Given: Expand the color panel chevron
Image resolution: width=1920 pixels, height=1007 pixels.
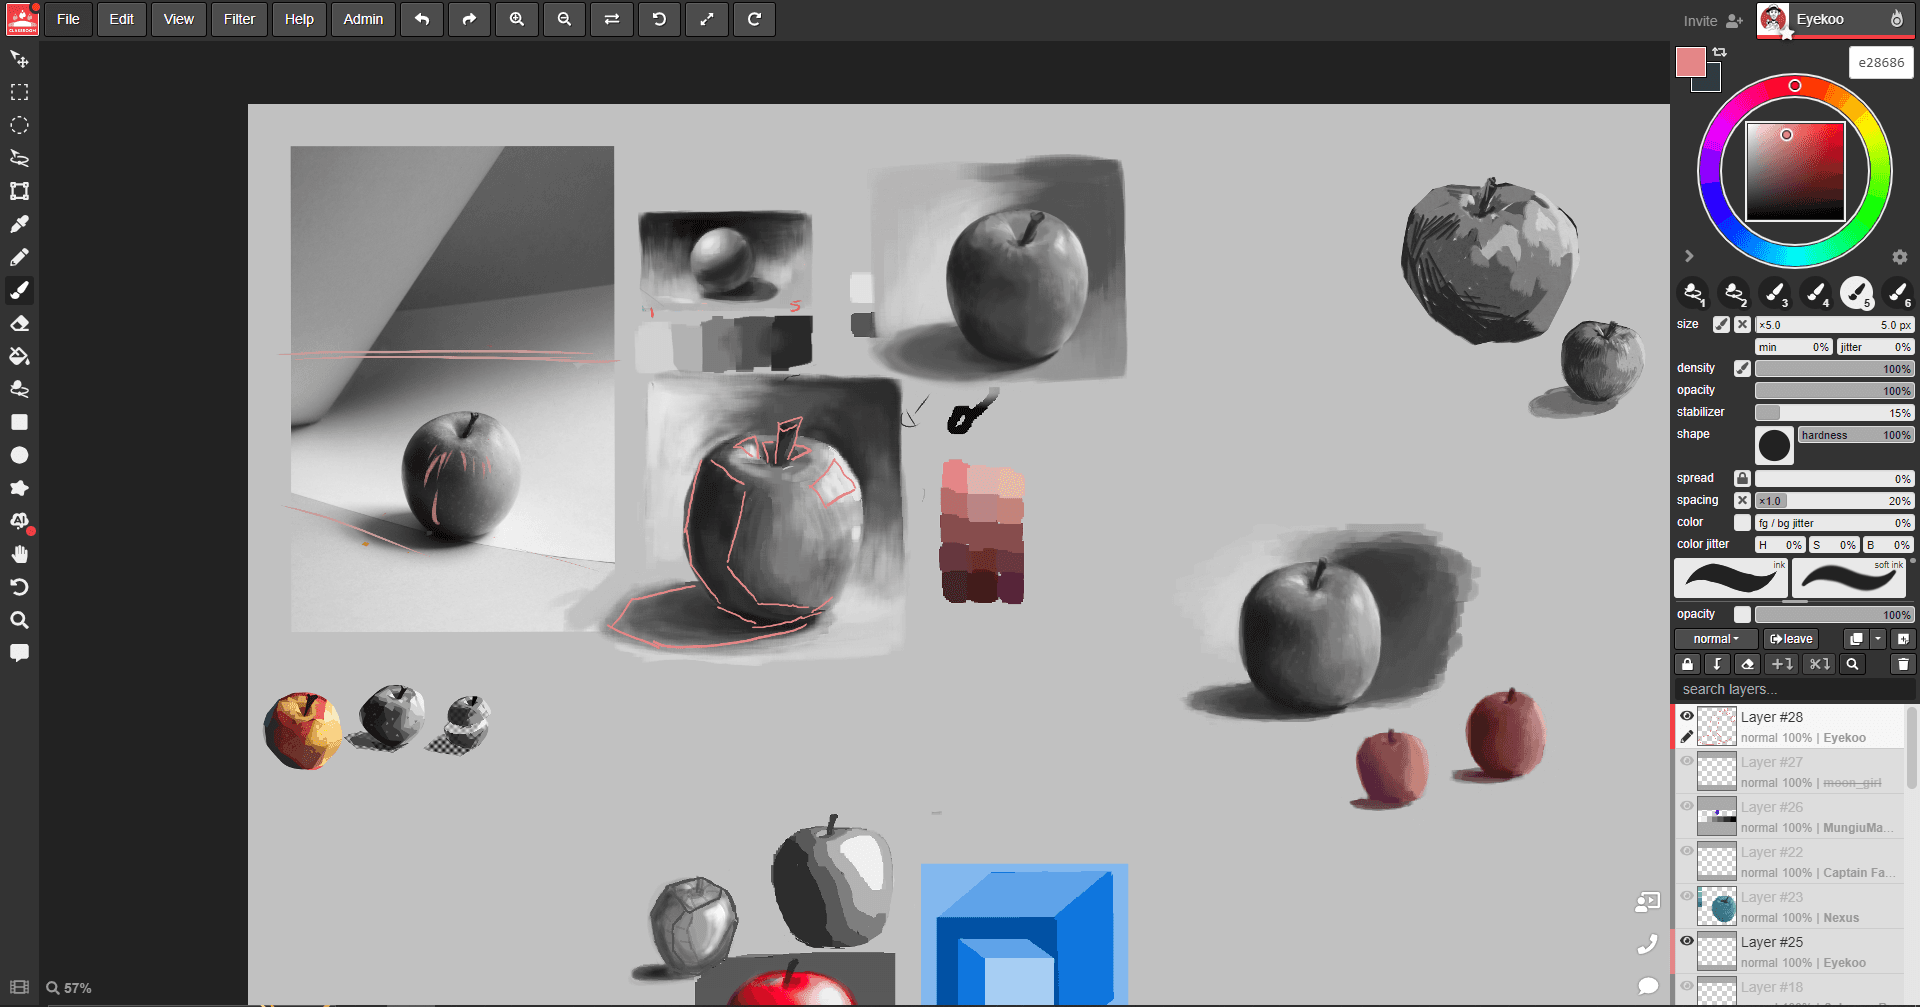Looking at the screenshot, I should 1689,256.
